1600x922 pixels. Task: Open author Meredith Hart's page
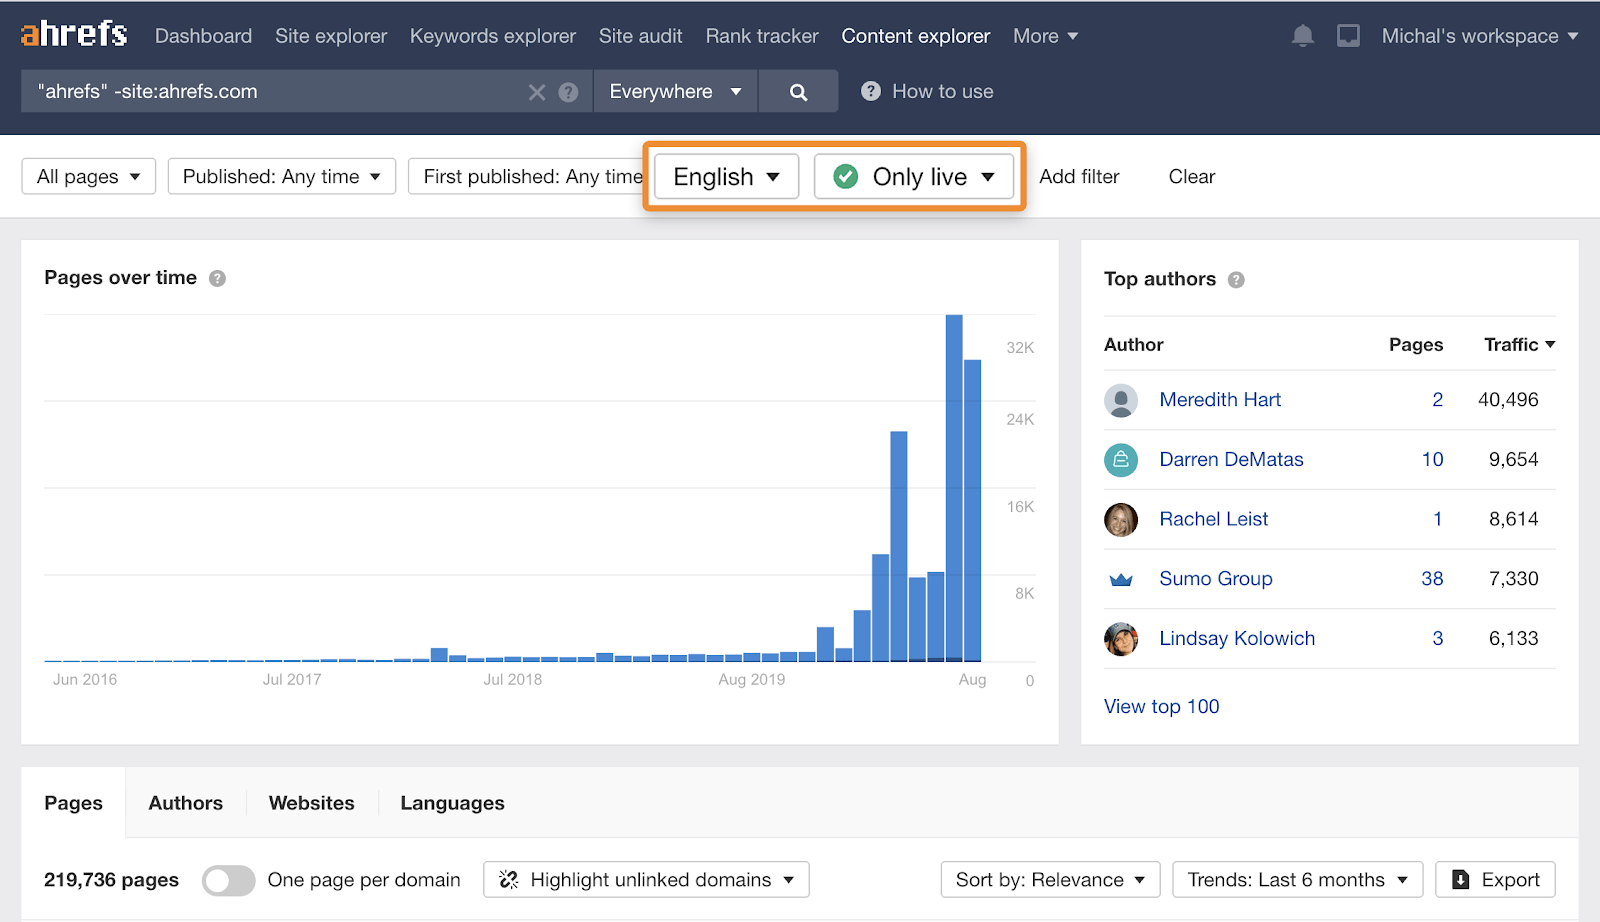click(x=1219, y=399)
